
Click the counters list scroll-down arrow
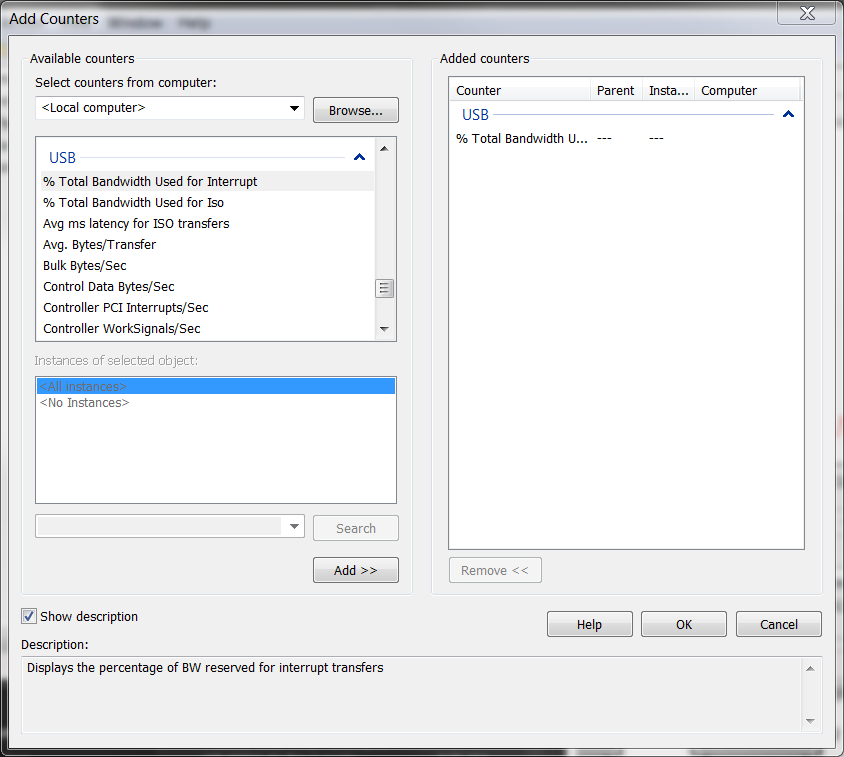(385, 328)
